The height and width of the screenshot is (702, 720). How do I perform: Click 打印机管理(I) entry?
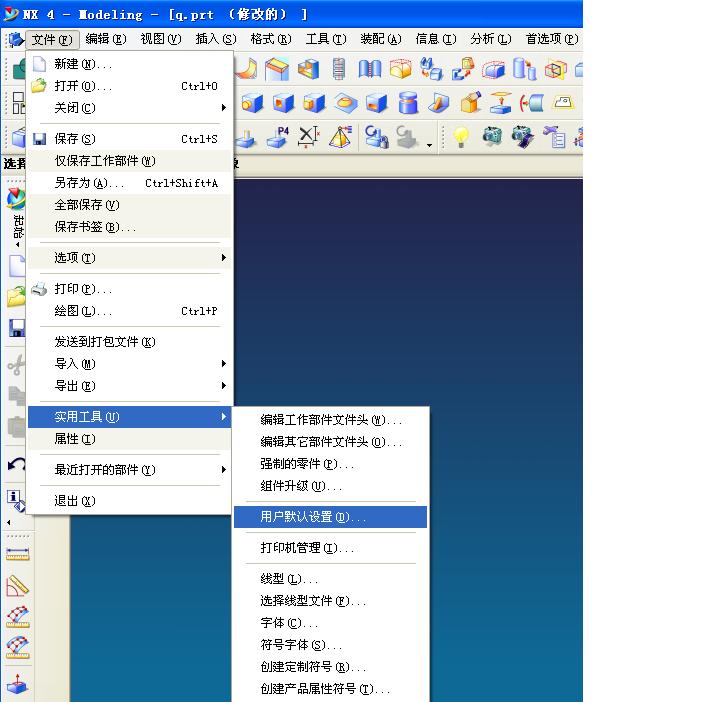tap(331, 548)
